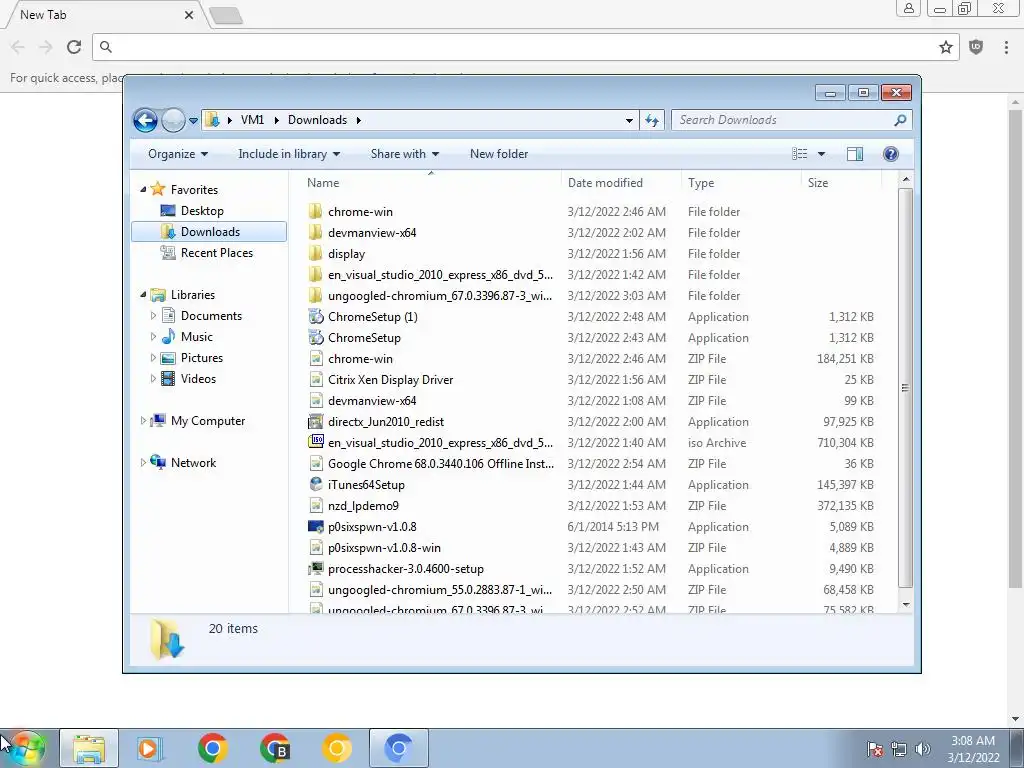Select the My Computer icon
Screen dimensions: 1024x768
(x=157, y=421)
